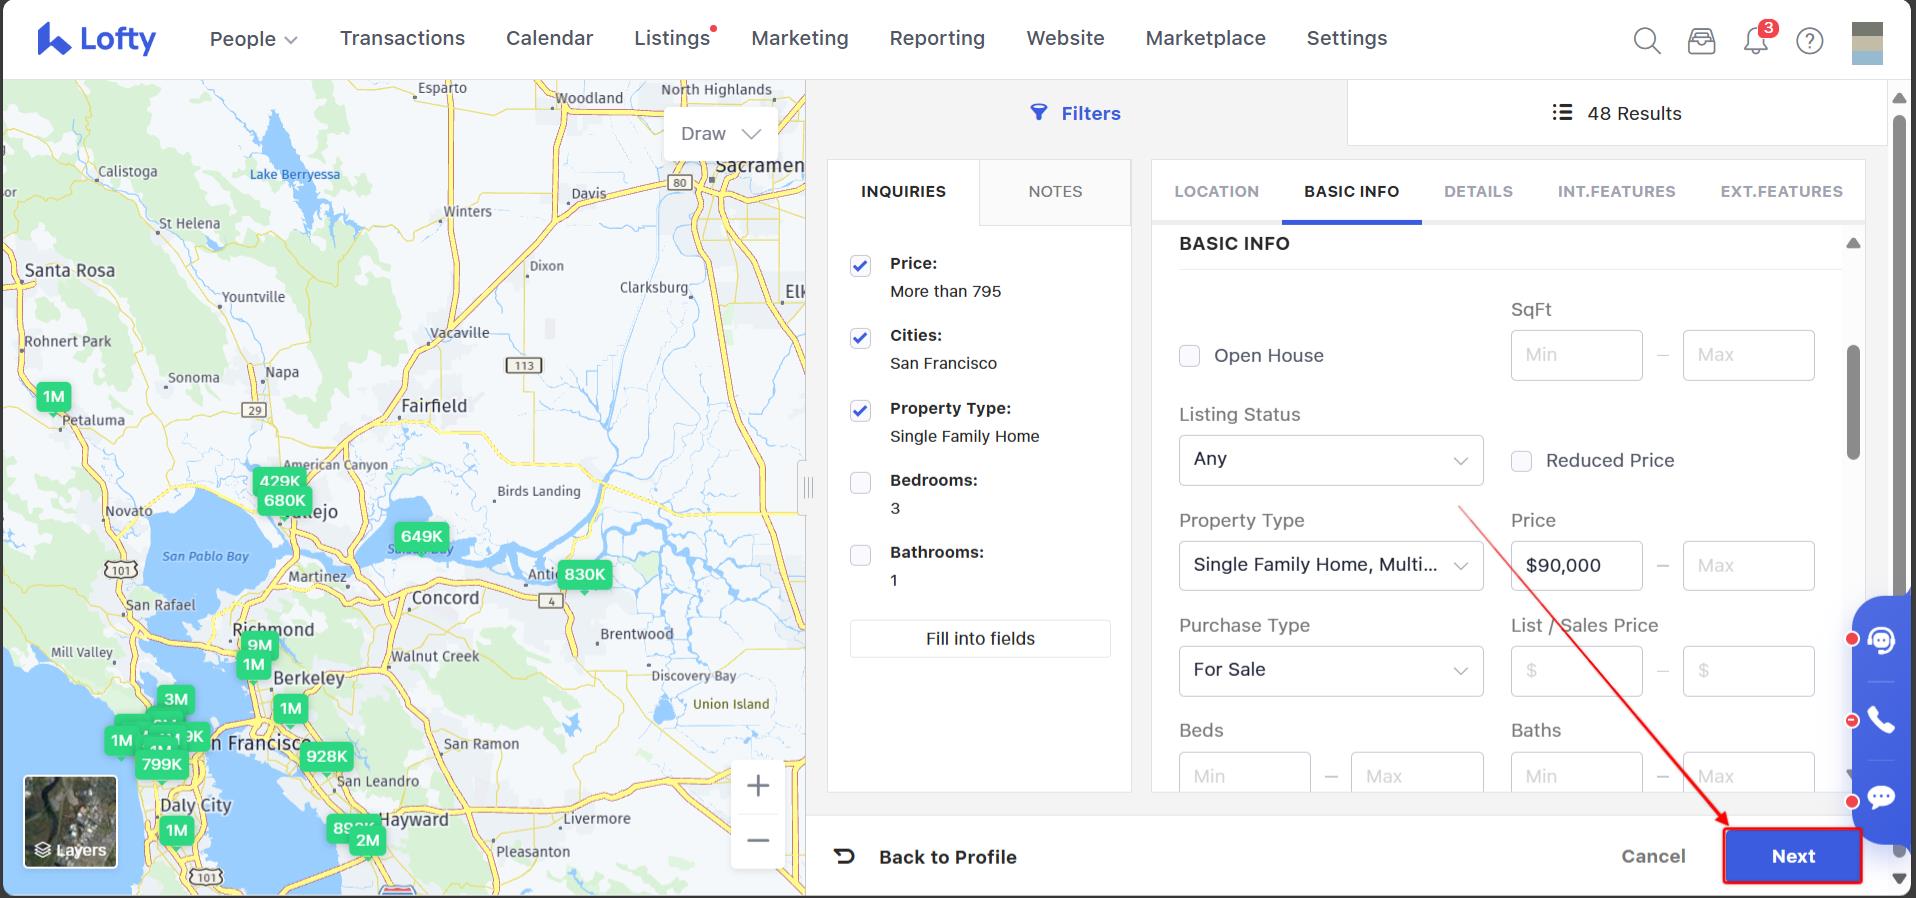This screenshot has width=1916, height=898.
Task: Open the help question mark icon
Action: [1810, 41]
